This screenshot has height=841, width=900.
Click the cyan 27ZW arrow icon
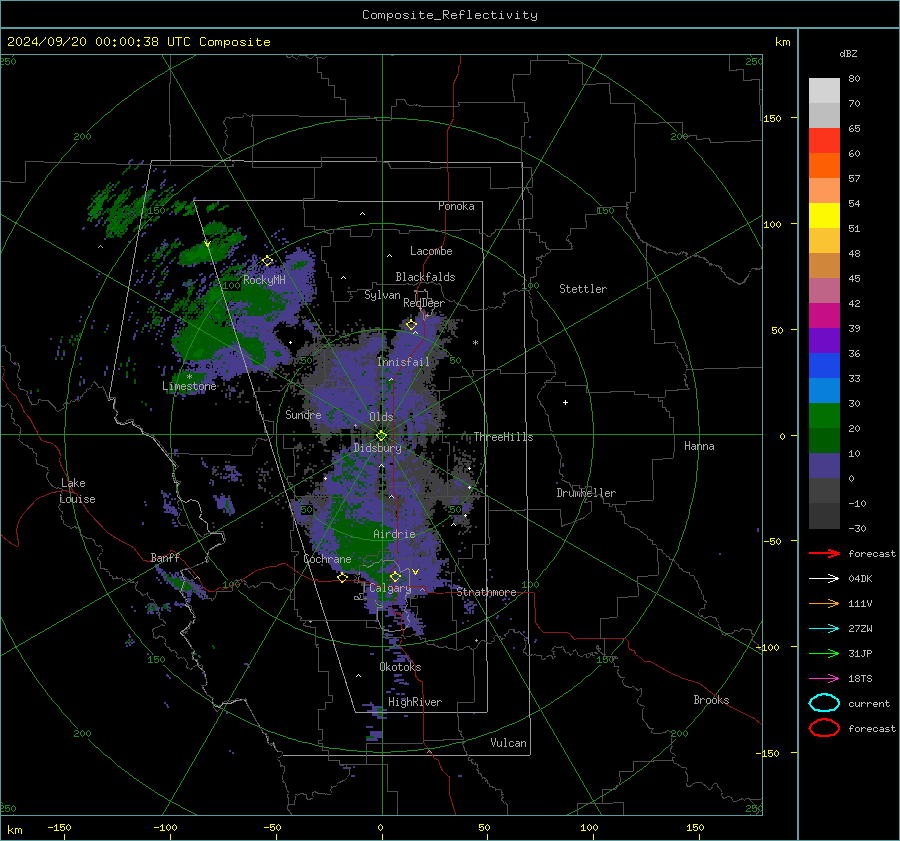click(824, 629)
